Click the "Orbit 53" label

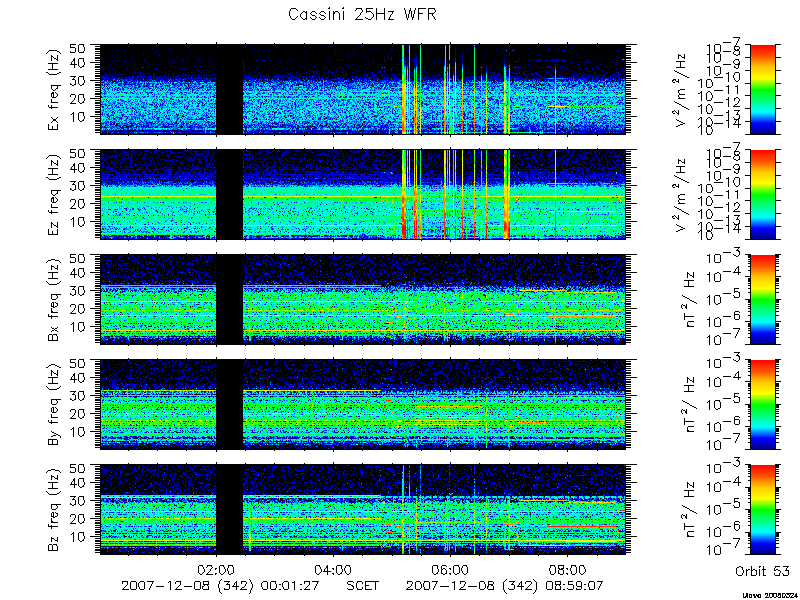(x=762, y=571)
